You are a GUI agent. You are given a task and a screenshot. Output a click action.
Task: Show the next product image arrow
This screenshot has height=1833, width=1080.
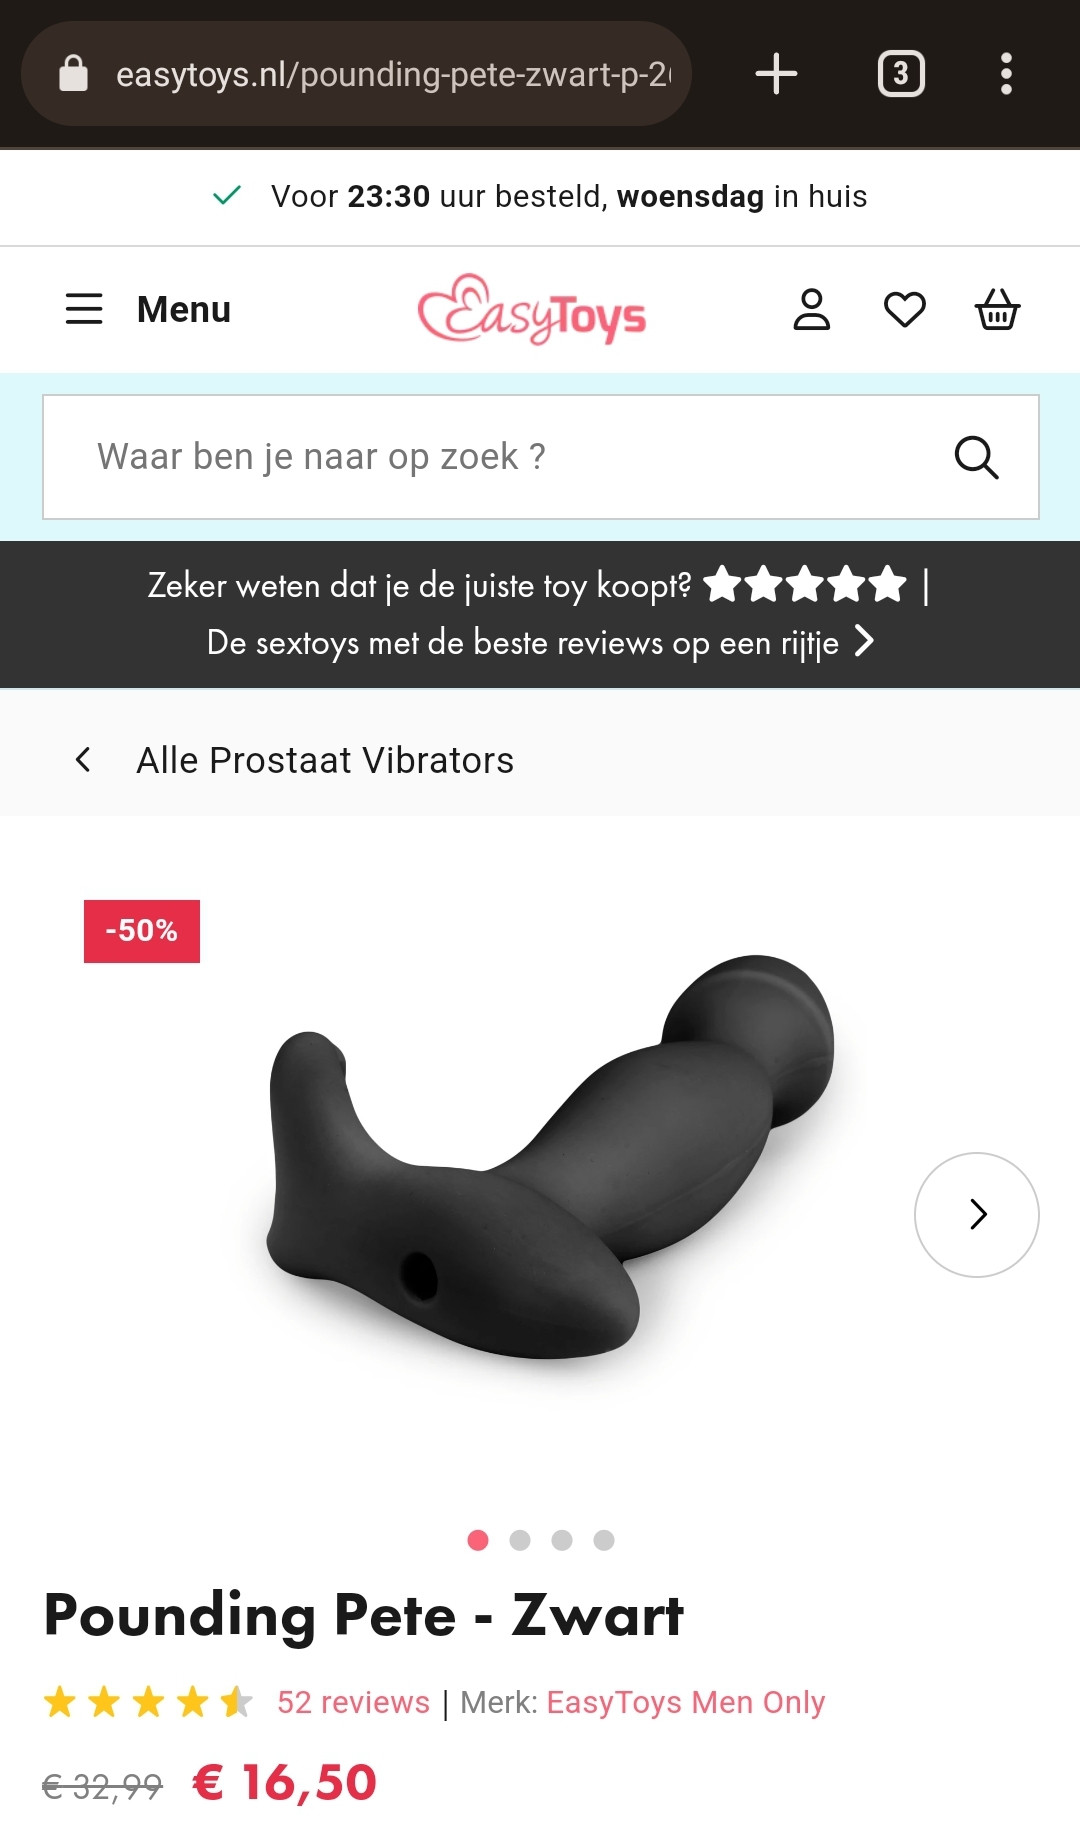point(977,1215)
